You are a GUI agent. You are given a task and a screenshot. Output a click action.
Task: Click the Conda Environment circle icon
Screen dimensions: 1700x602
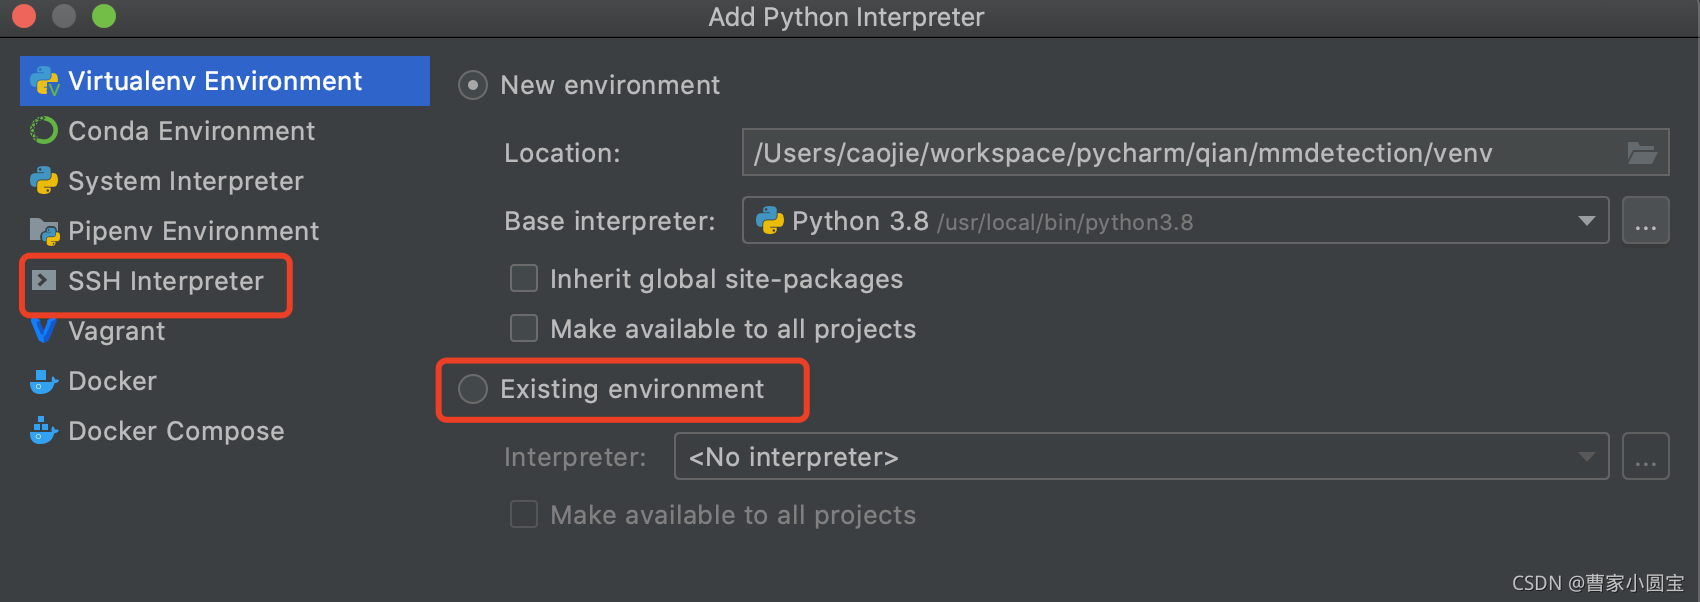[x=44, y=131]
